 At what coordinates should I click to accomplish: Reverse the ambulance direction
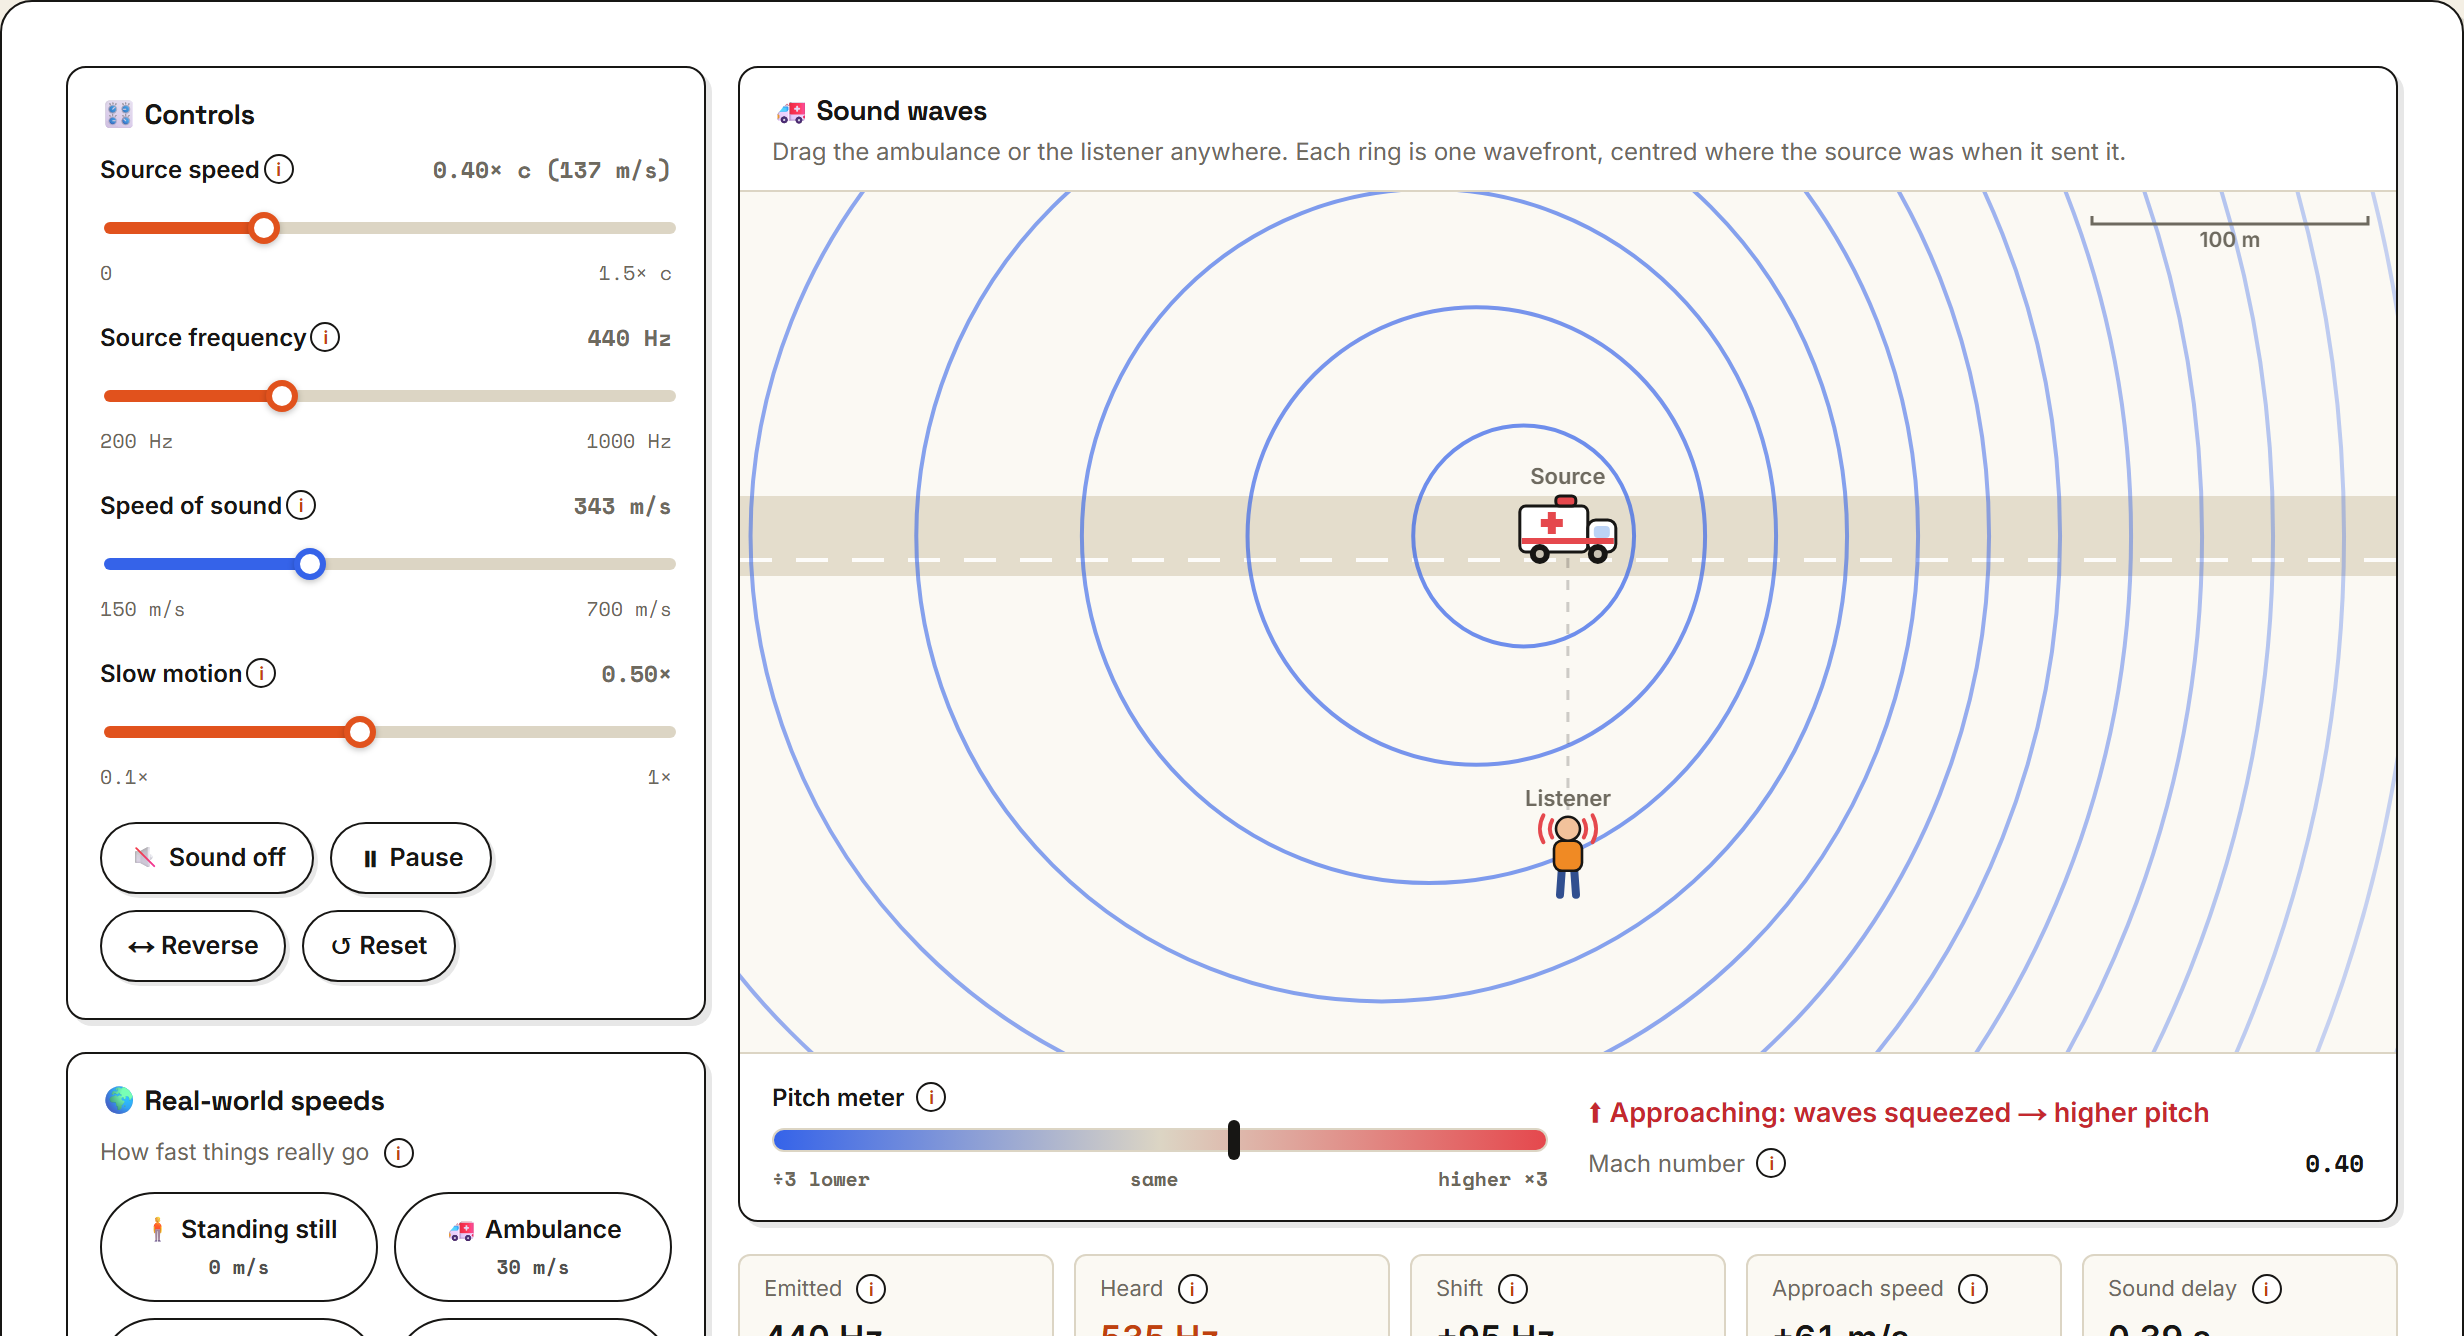[x=193, y=946]
